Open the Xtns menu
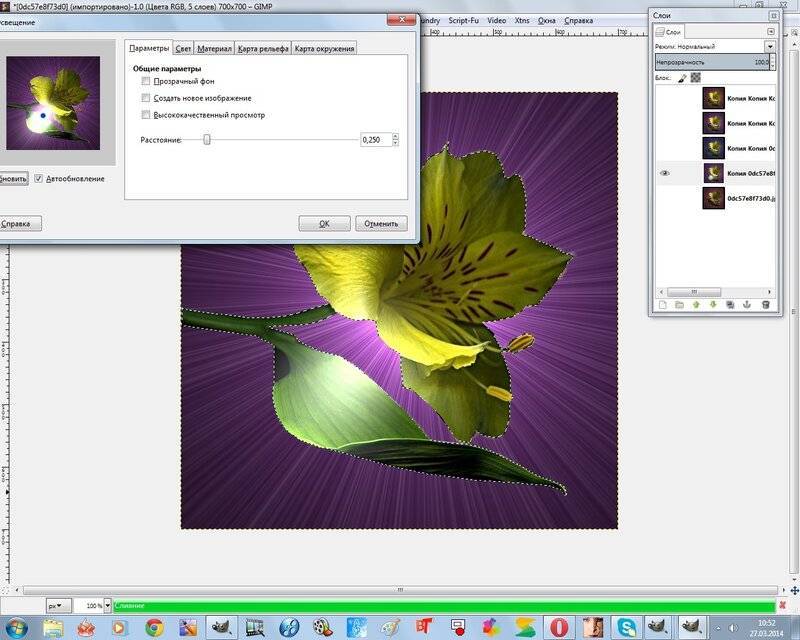800x640 pixels. [x=522, y=20]
